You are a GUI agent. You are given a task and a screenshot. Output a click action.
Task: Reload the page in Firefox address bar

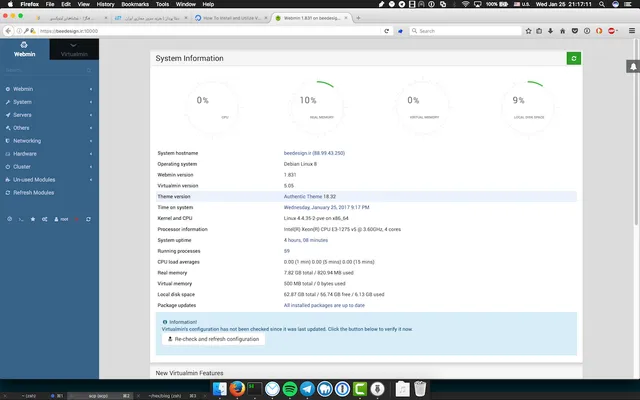387,31
